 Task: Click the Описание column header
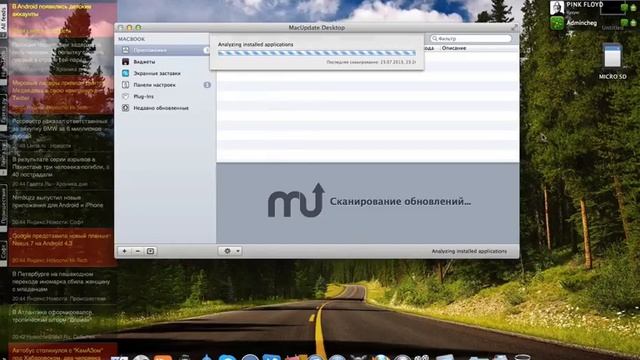(x=453, y=48)
